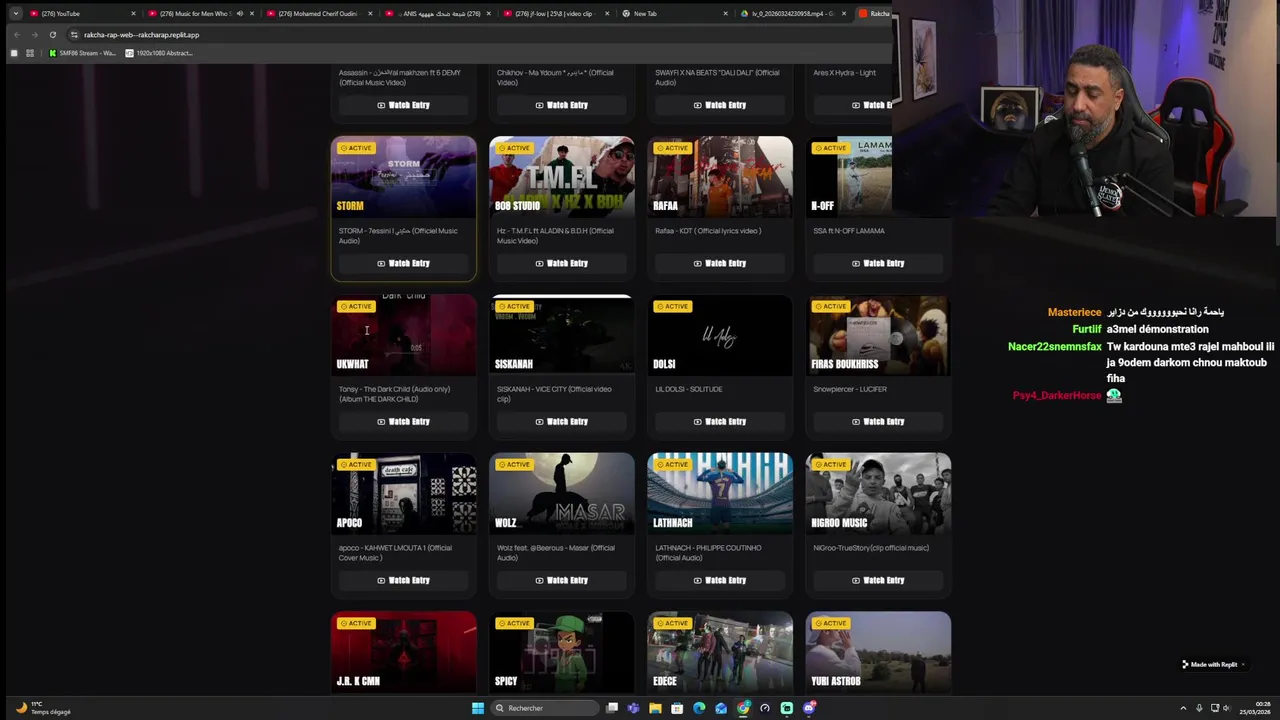Open Watch Entry for UKWHAT card
The image size is (1280, 720).
(x=404, y=421)
